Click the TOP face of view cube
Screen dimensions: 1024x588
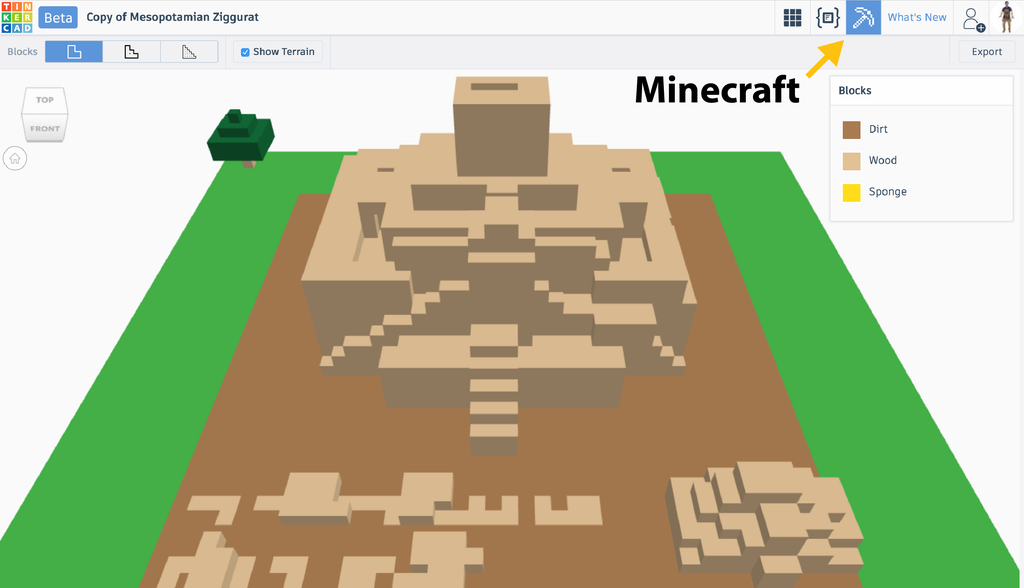(44, 100)
